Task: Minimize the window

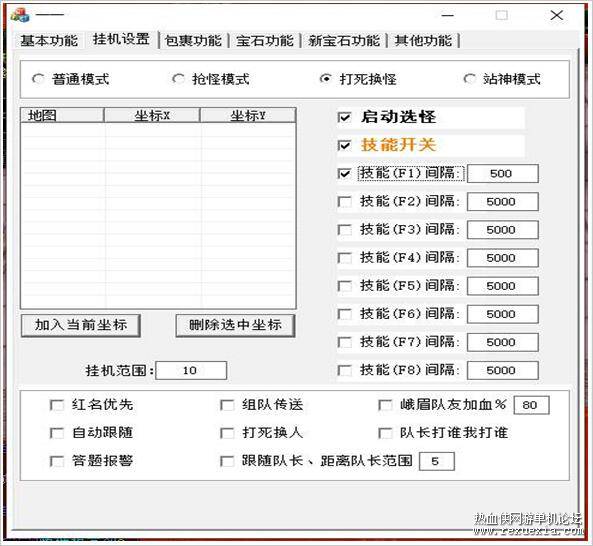Action: (x=447, y=16)
